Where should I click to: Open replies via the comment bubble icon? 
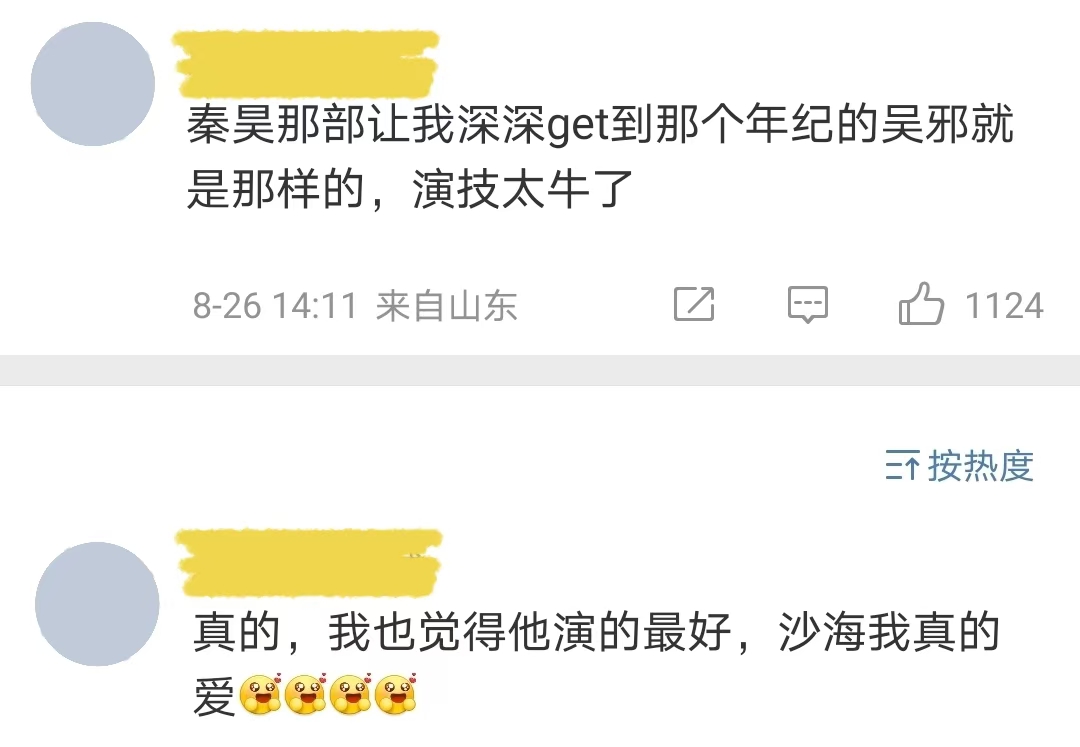point(808,304)
